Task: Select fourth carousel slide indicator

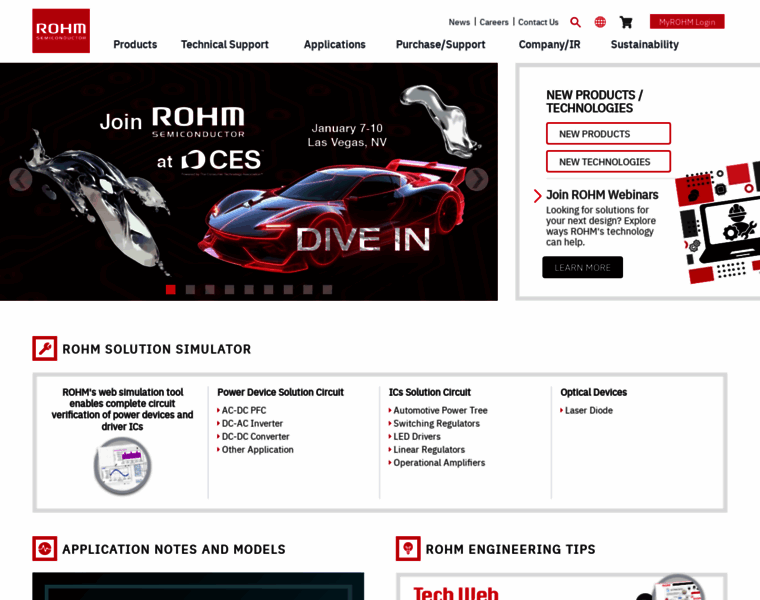Action: pos(229,289)
